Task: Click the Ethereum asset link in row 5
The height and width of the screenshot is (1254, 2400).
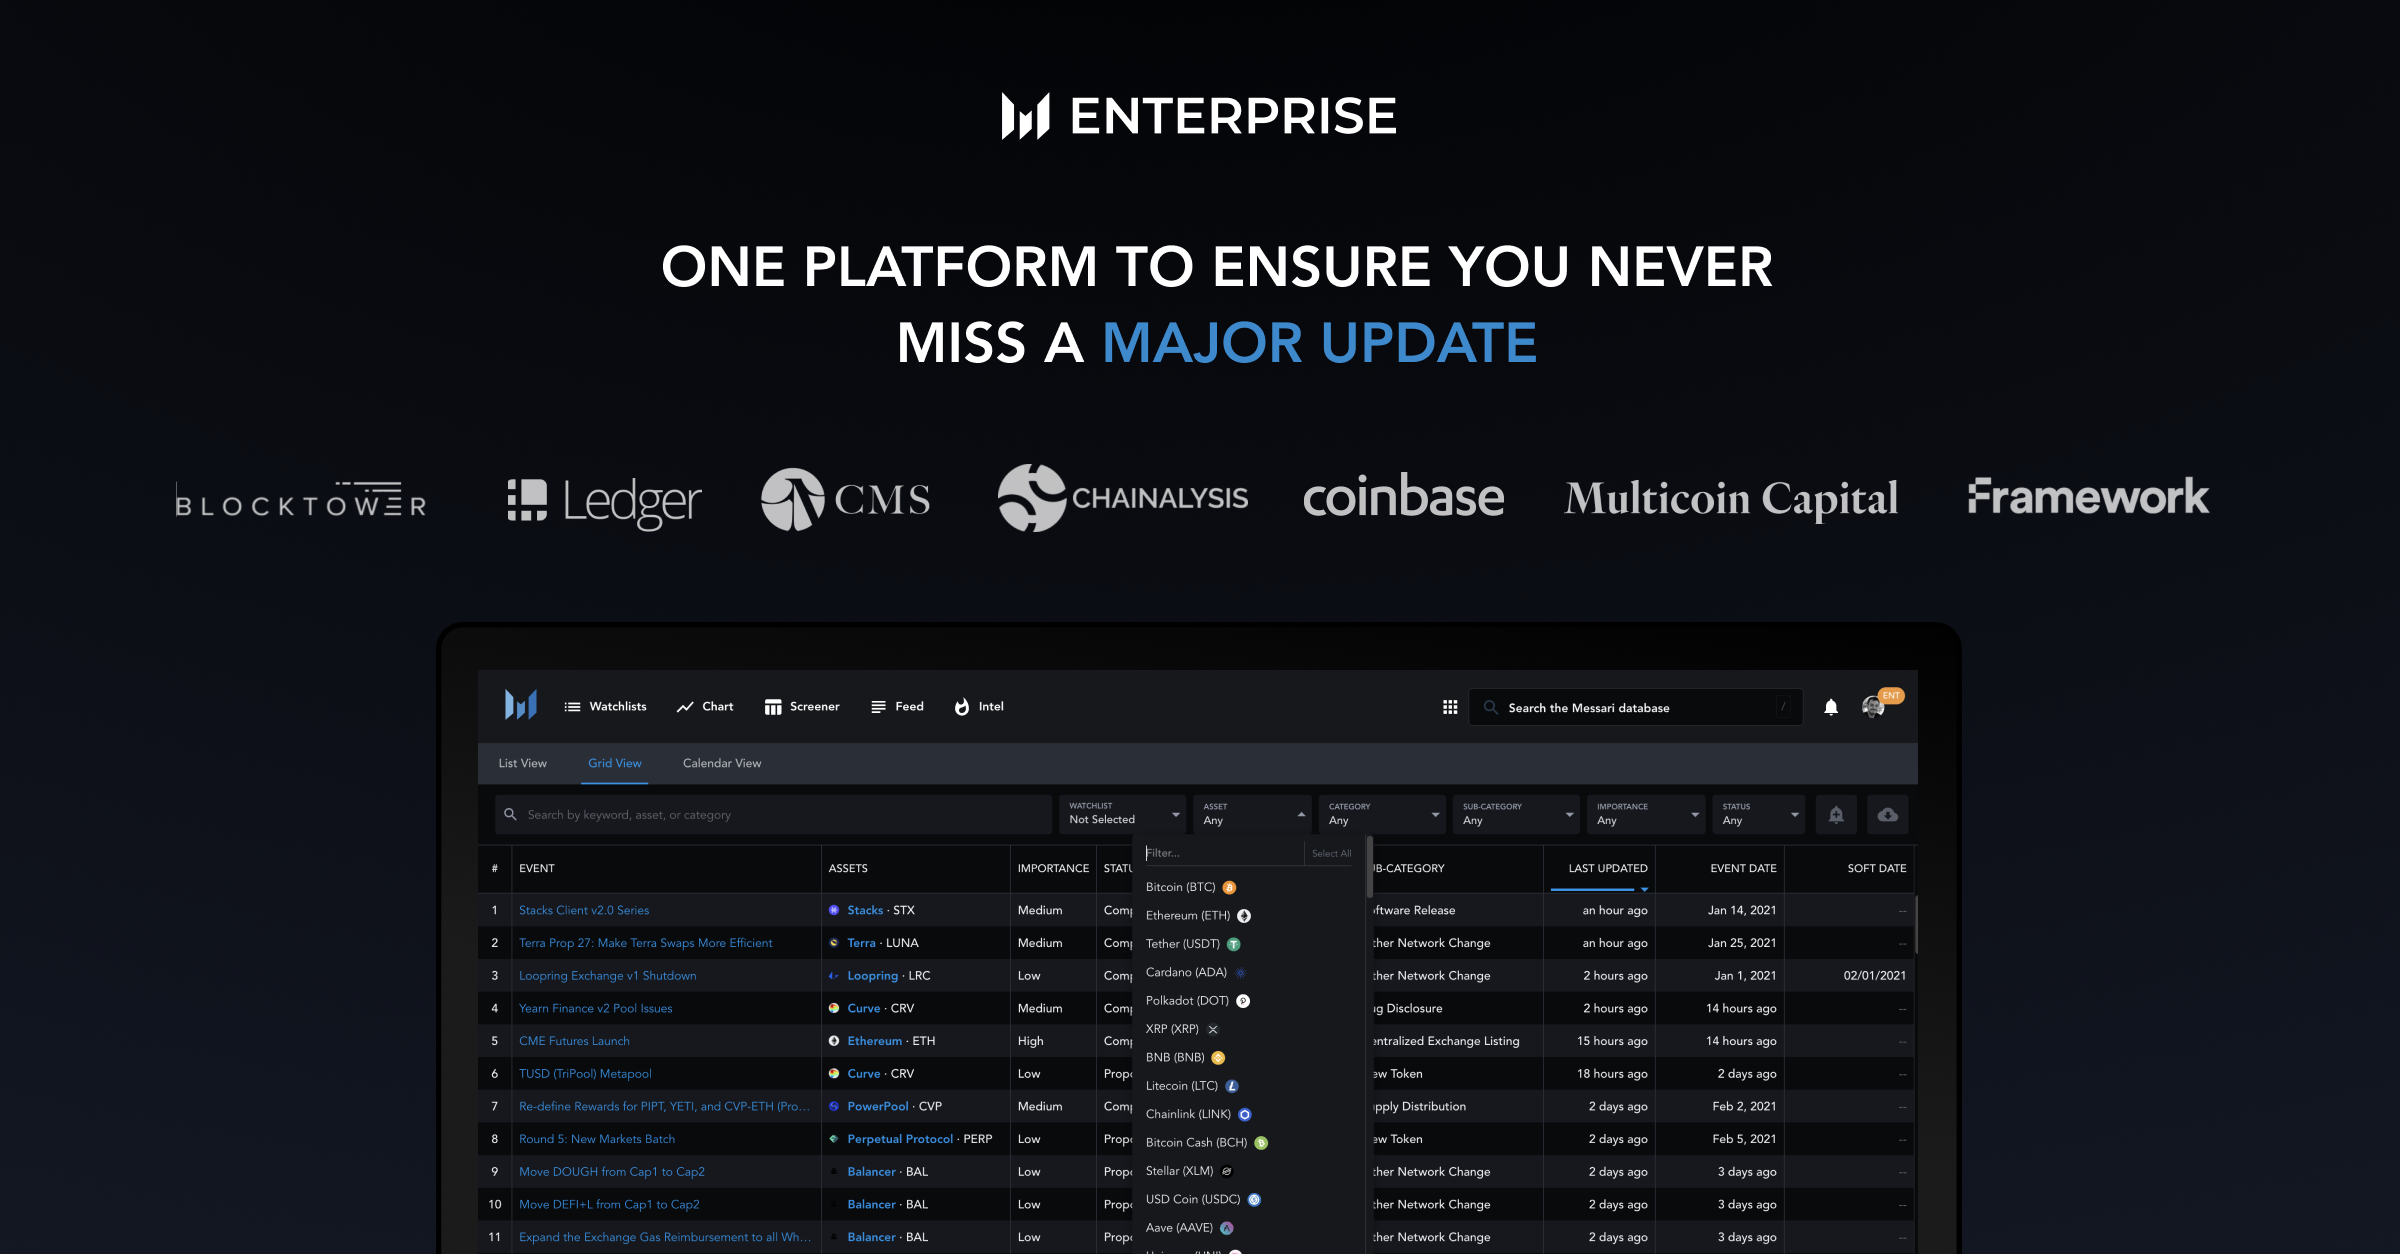Action: [x=875, y=1041]
